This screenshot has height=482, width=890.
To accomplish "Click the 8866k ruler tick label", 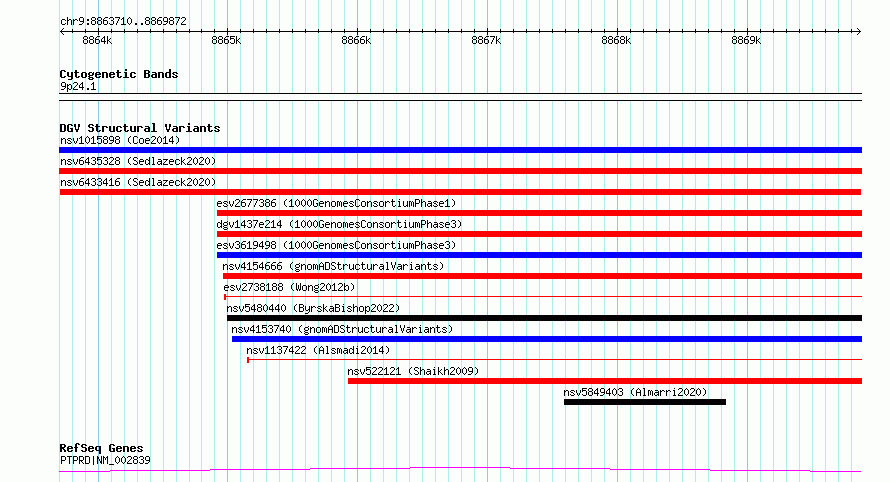I will 356,40.
